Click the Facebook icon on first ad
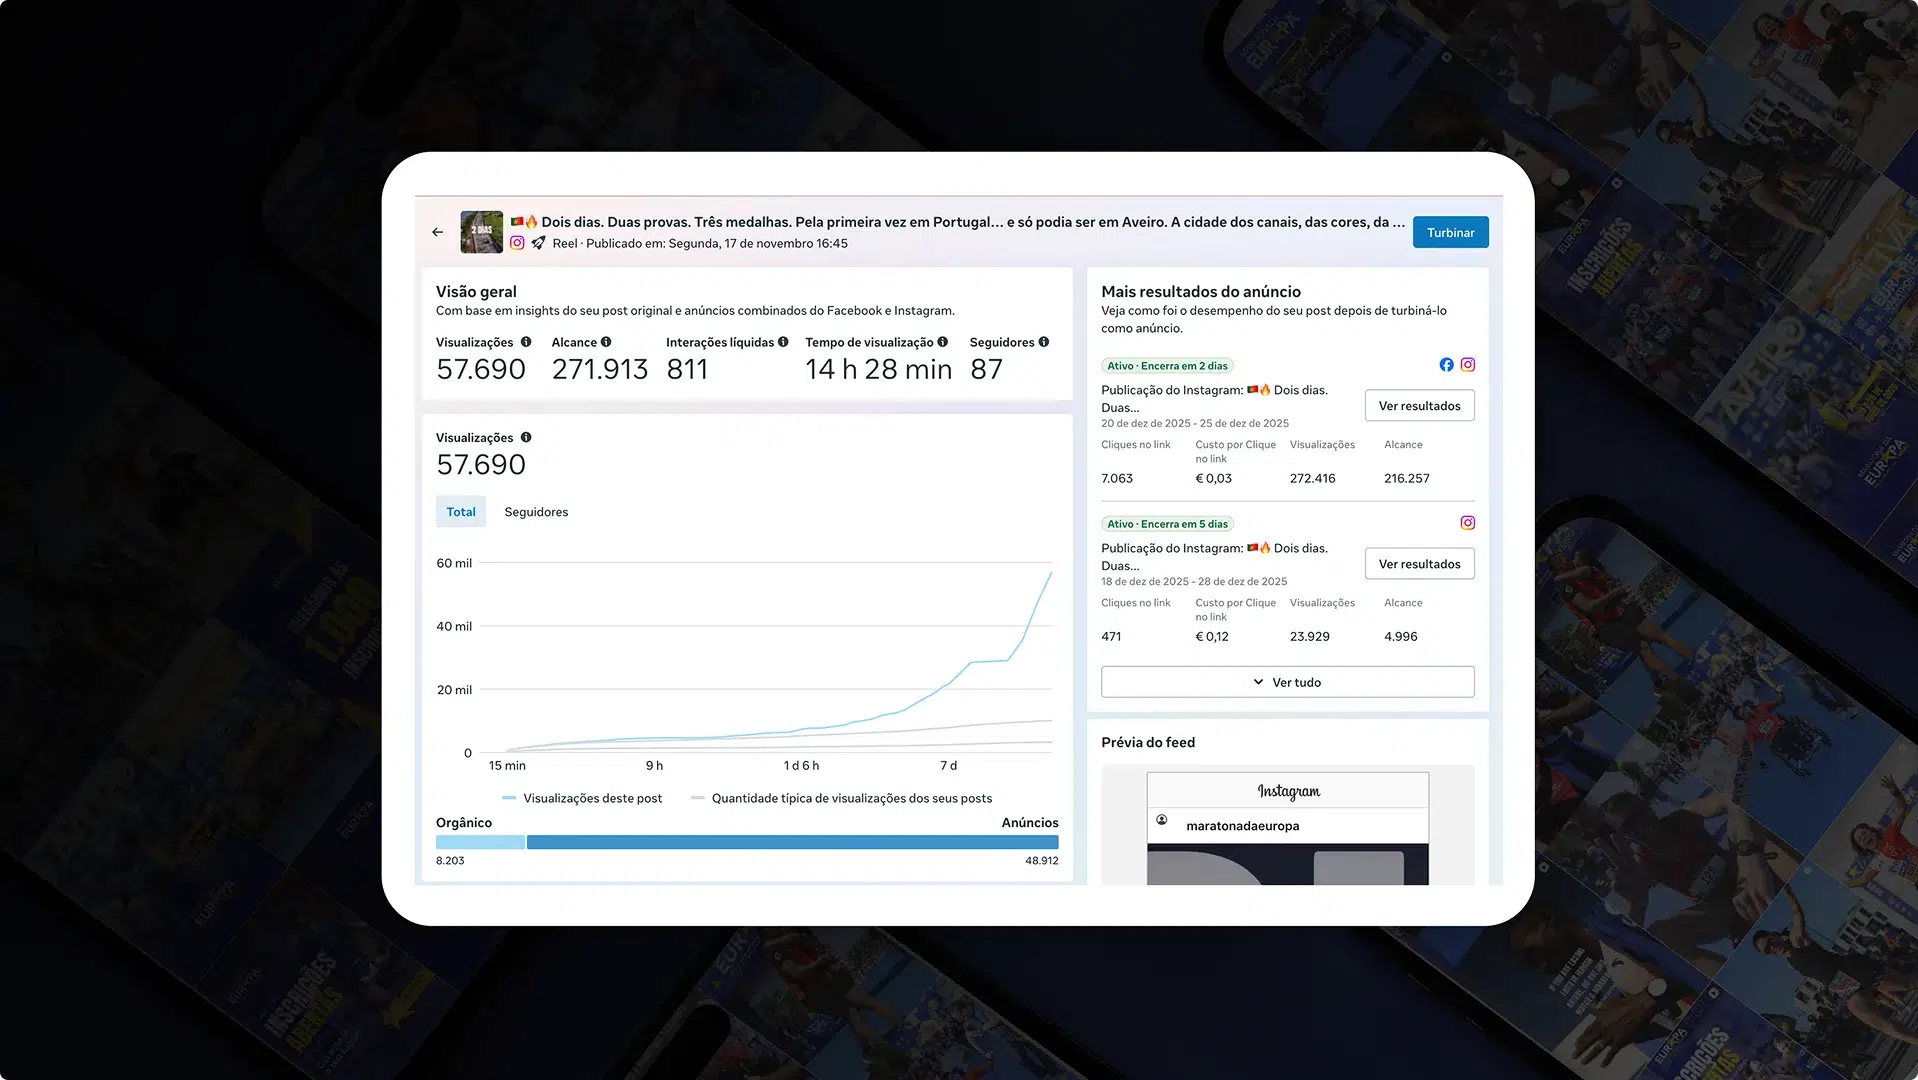Screen dimensions: 1918x1080 click(1446, 365)
